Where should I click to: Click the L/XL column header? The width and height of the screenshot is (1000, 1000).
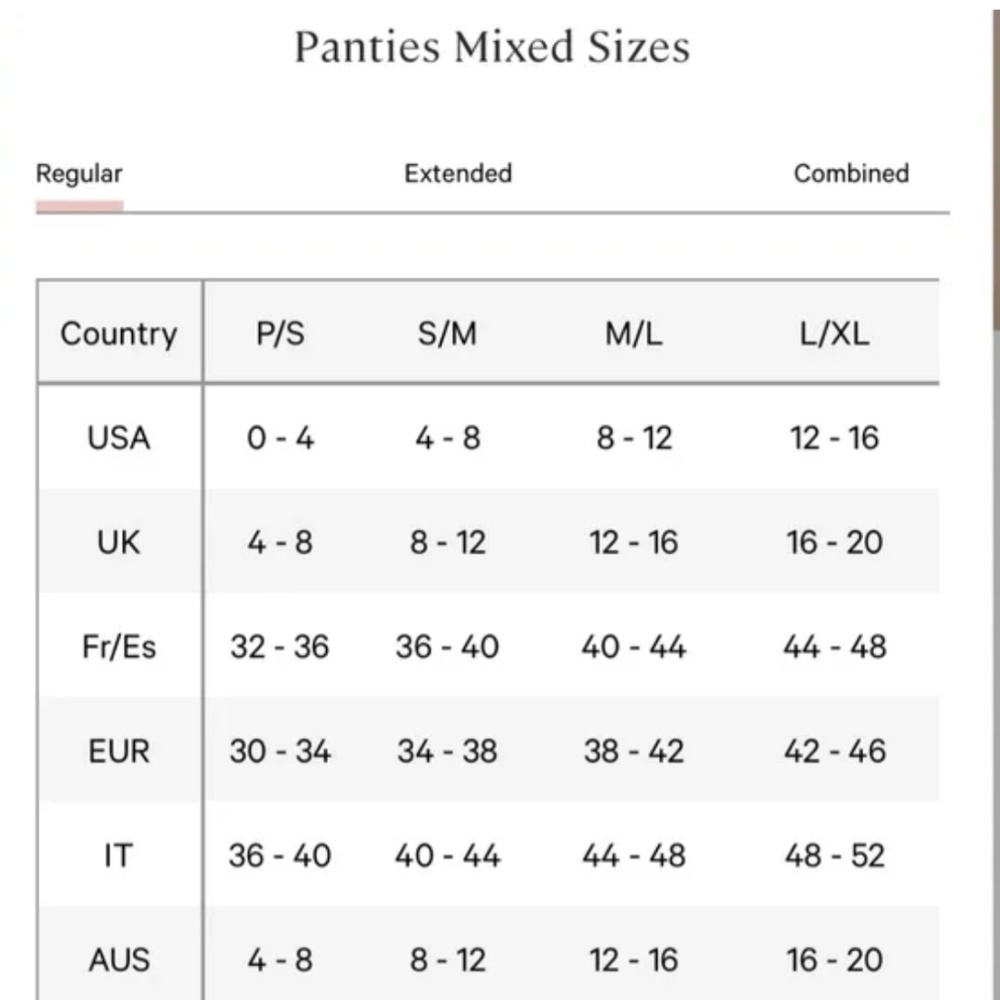coord(834,333)
